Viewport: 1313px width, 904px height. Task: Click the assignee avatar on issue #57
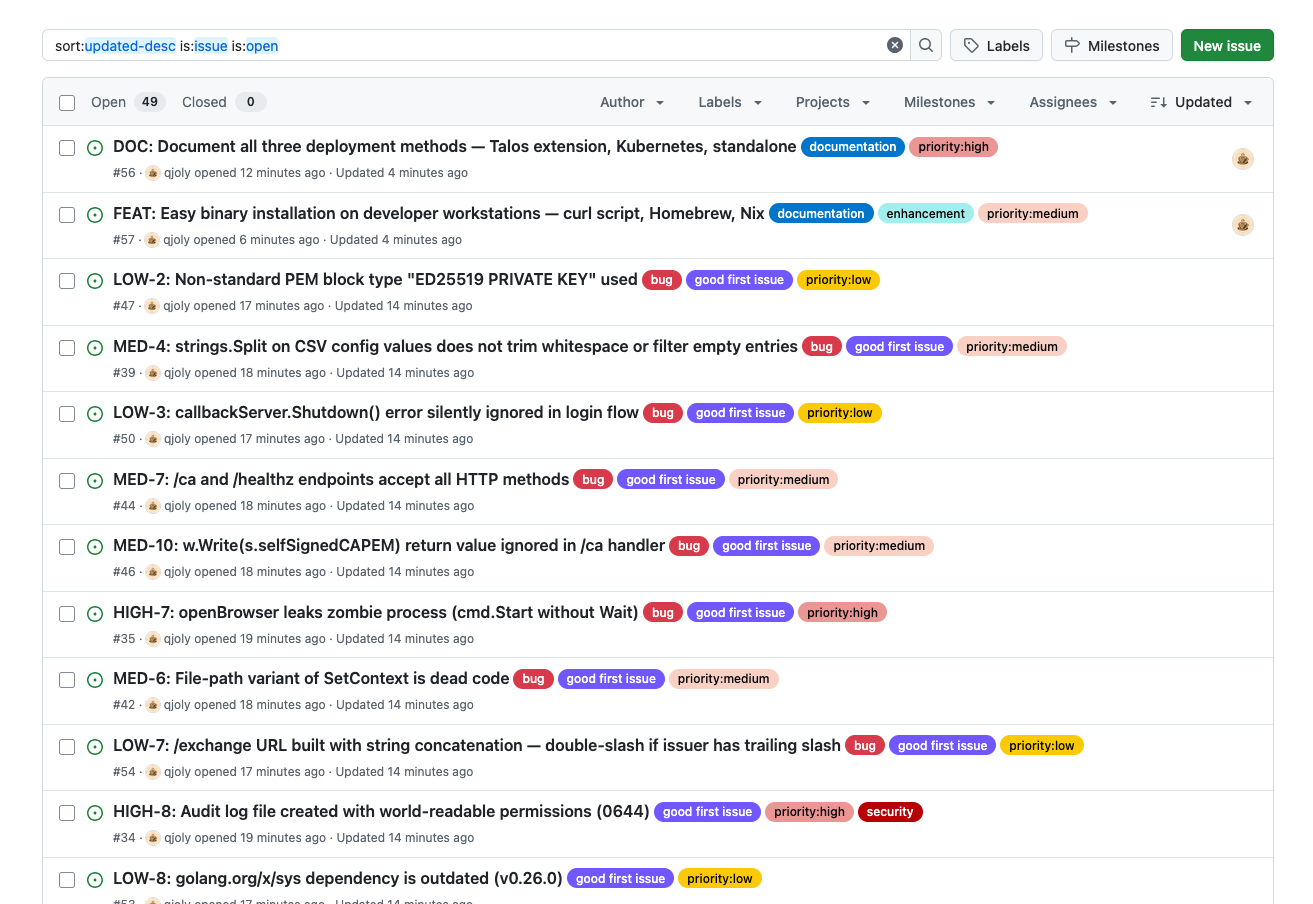point(1242,225)
